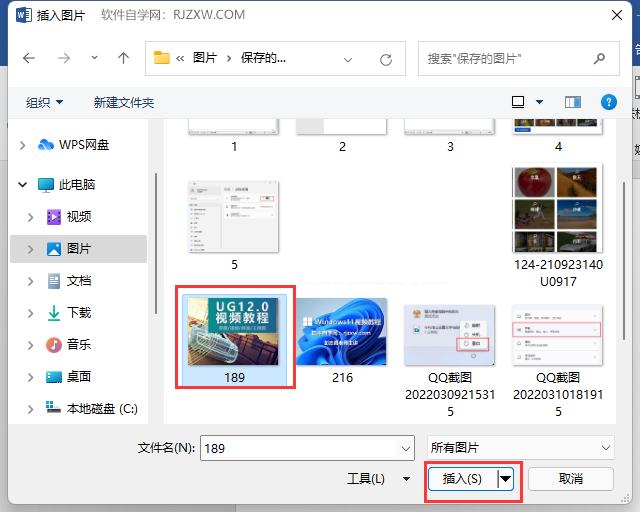640x512 pixels.
Task: Select the image file named 3
Action: [450, 136]
